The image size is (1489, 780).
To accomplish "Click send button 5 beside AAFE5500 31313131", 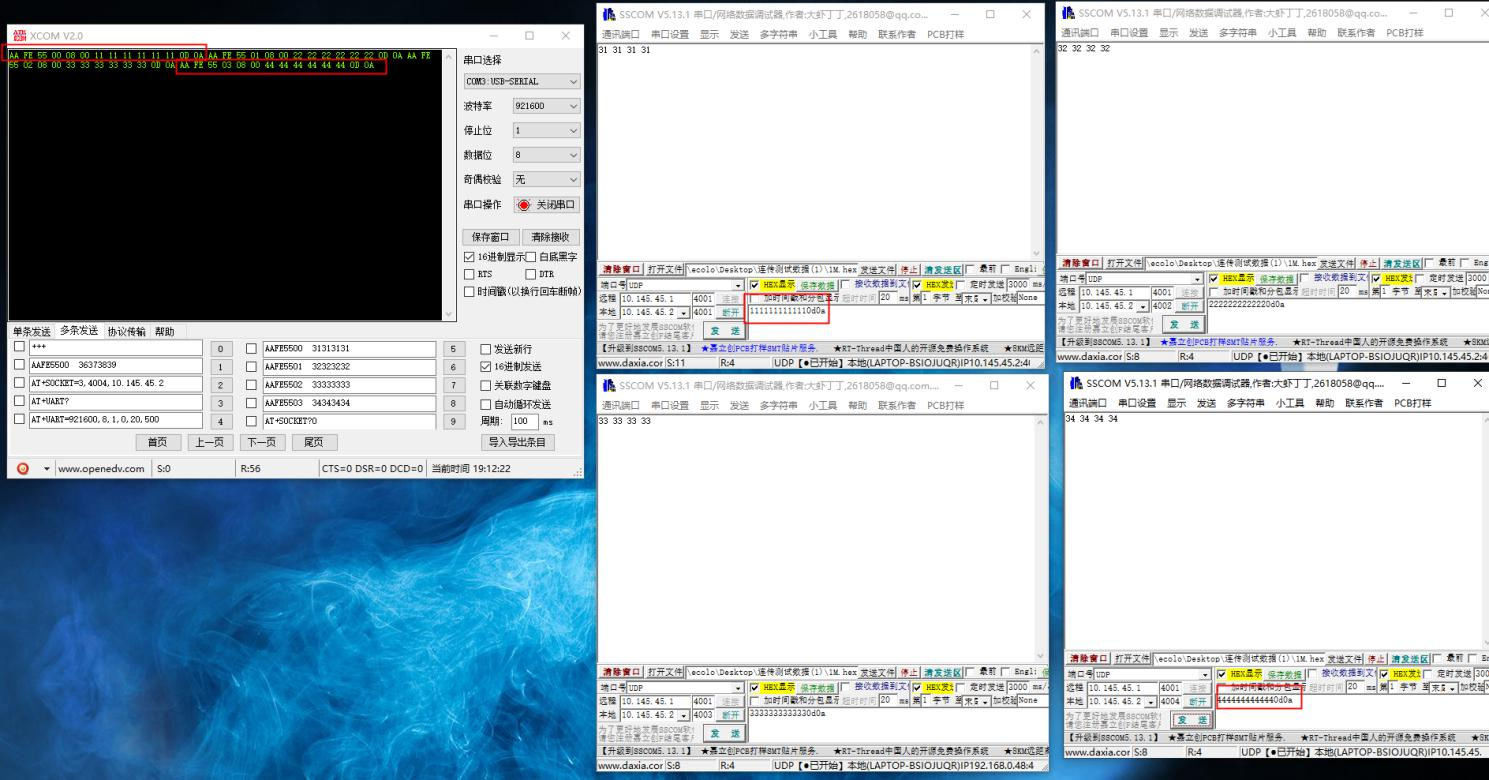I will [x=453, y=349].
